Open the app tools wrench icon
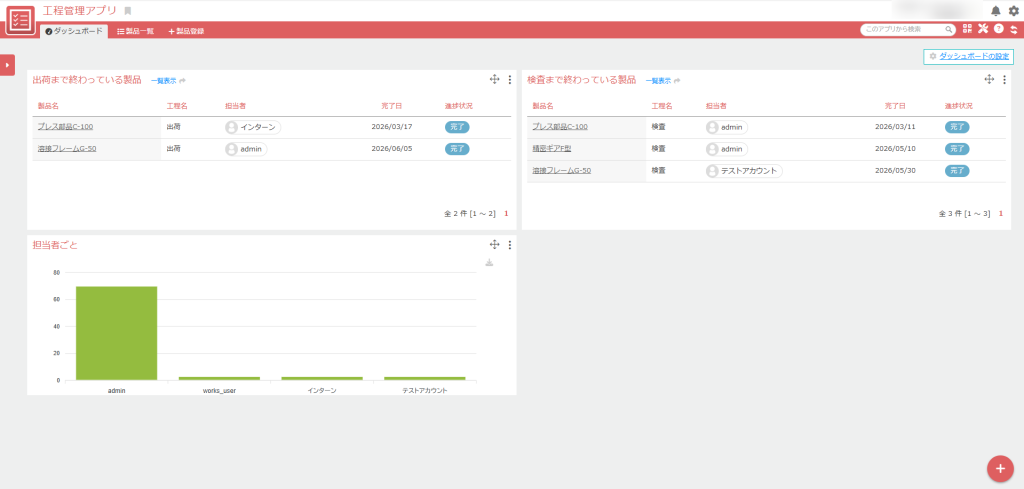The width and height of the screenshot is (1024, 489). pyautogui.click(x=983, y=29)
